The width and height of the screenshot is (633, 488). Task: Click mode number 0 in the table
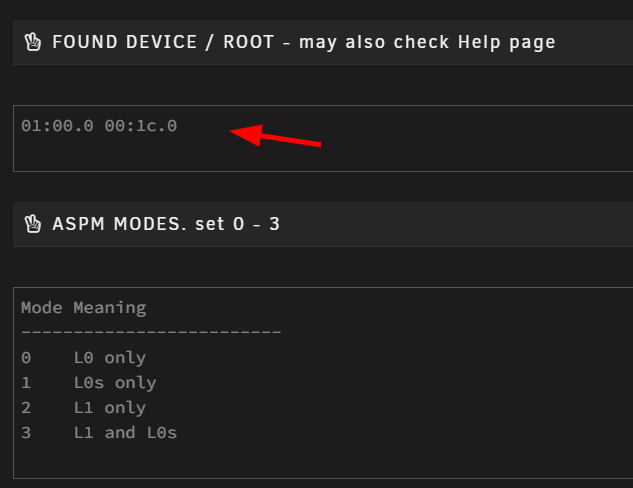(26, 358)
